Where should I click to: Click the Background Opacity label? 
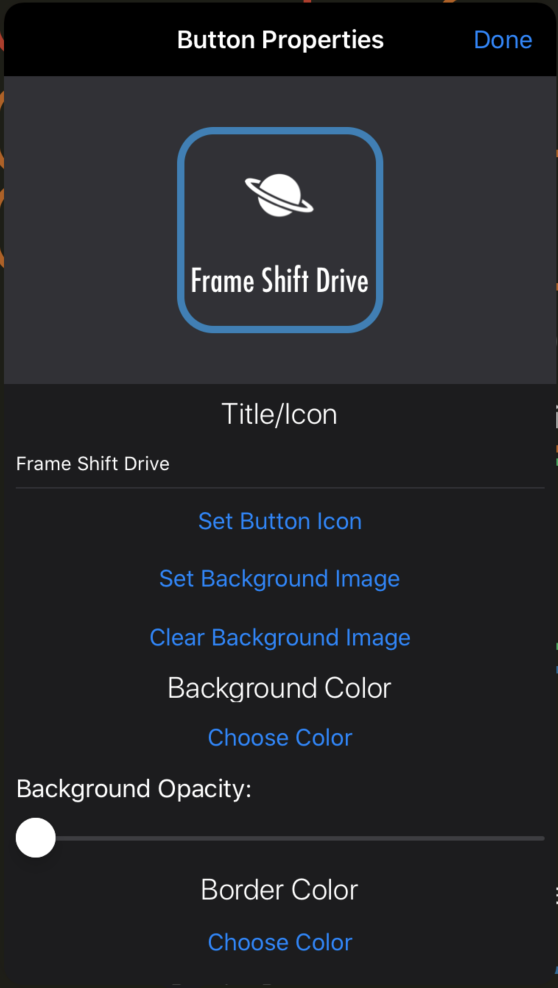(x=134, y=789)
